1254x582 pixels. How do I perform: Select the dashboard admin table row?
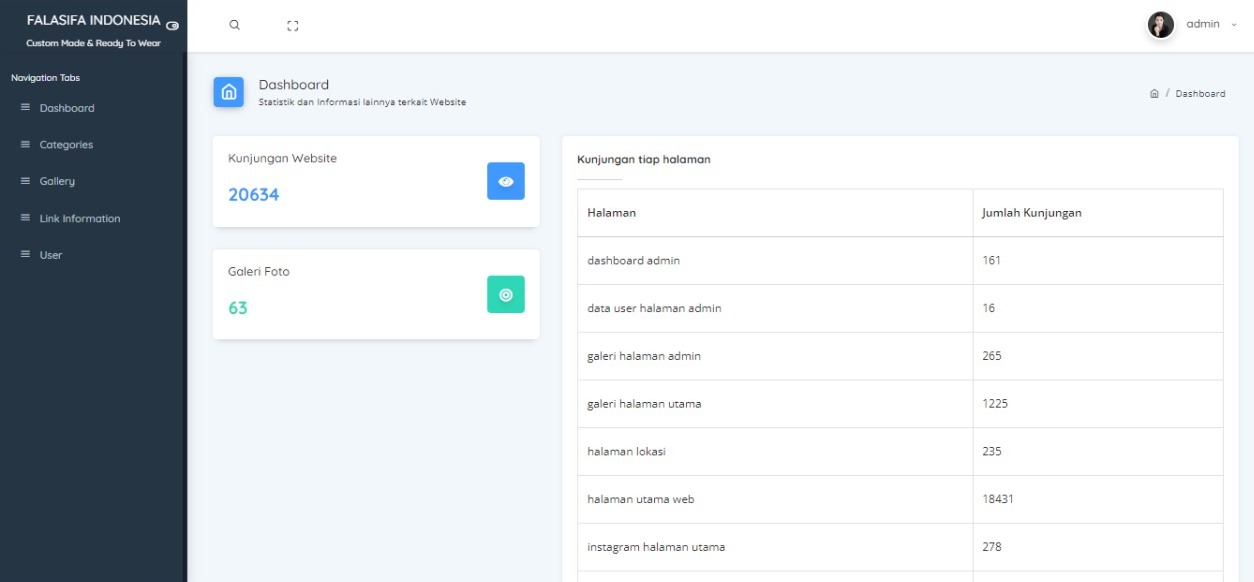click(900, 260)
